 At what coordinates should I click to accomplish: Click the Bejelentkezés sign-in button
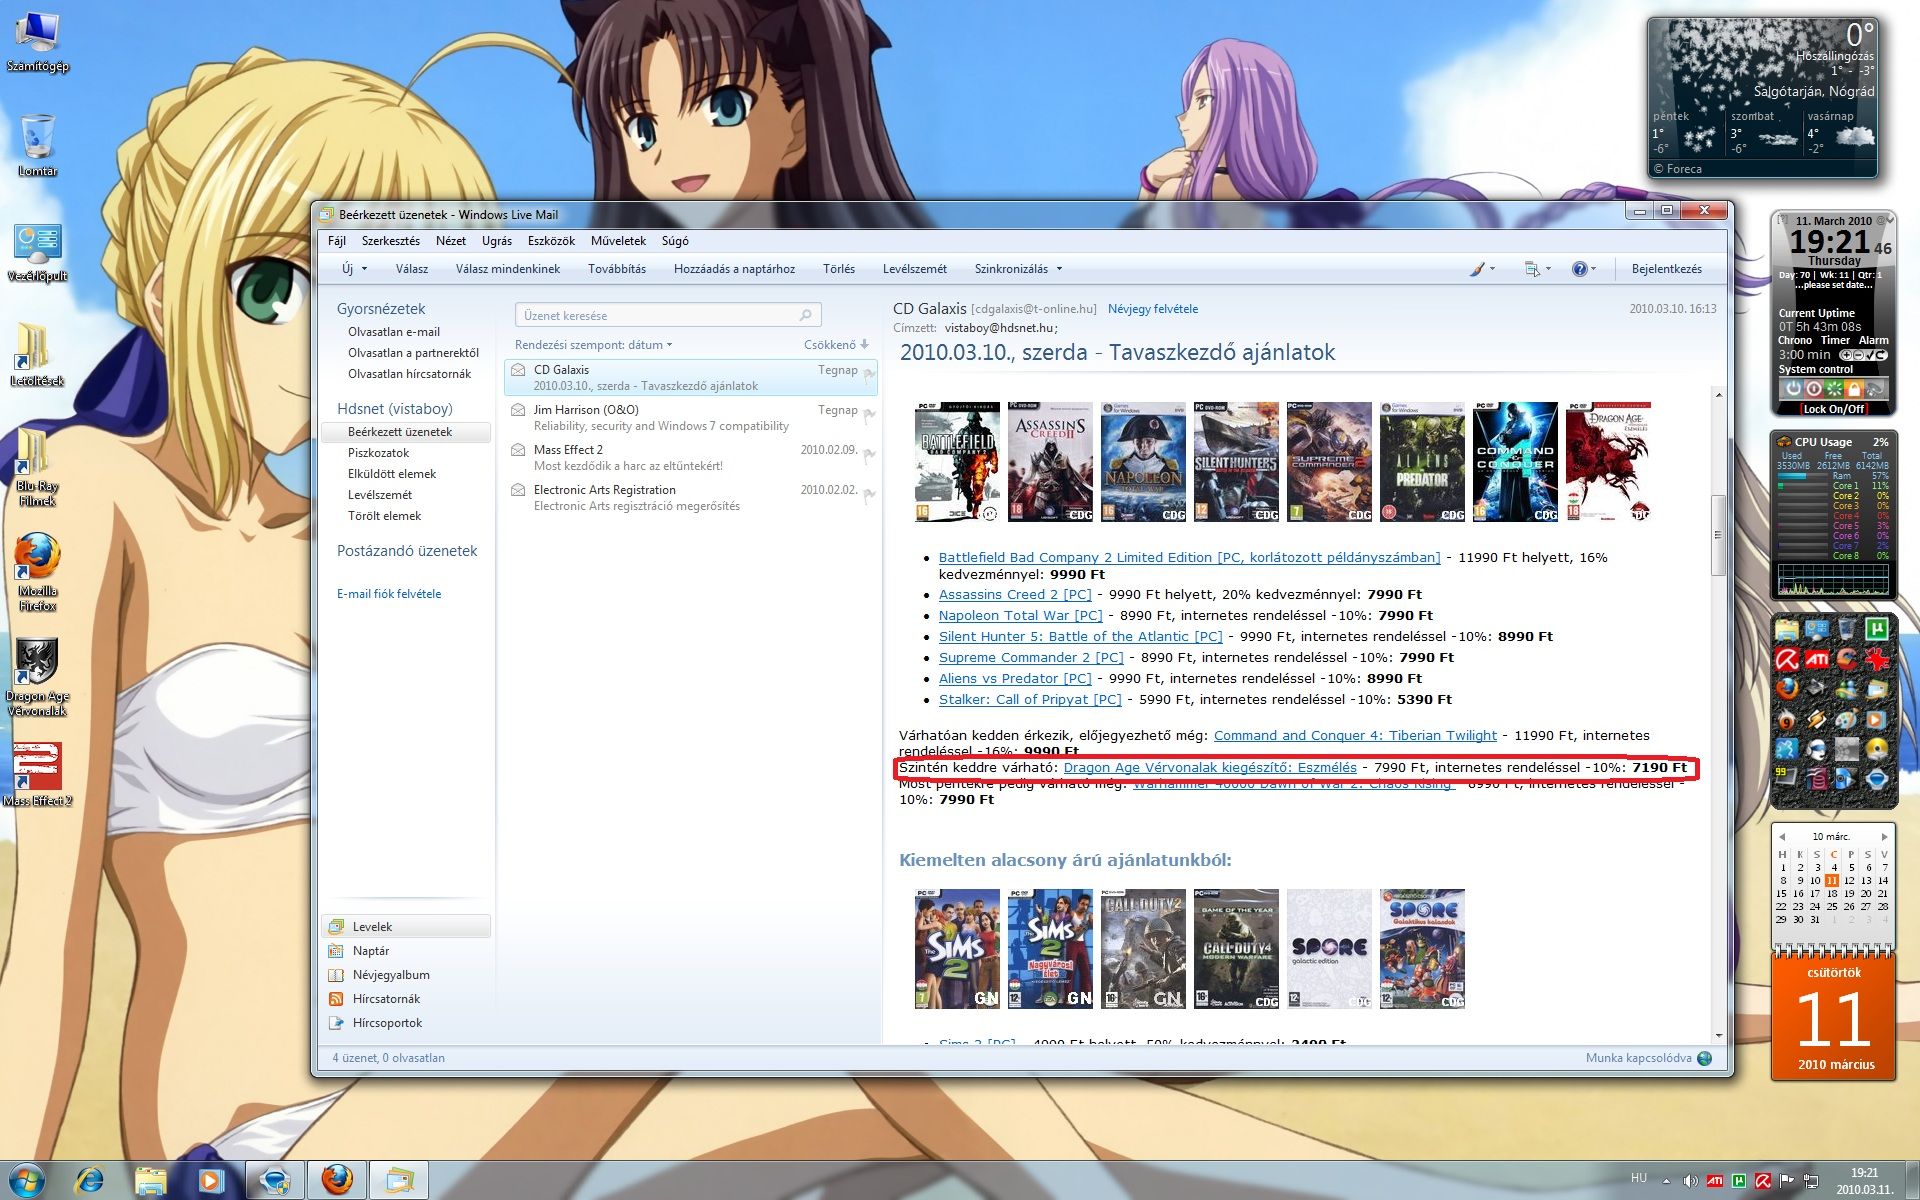1667,269
